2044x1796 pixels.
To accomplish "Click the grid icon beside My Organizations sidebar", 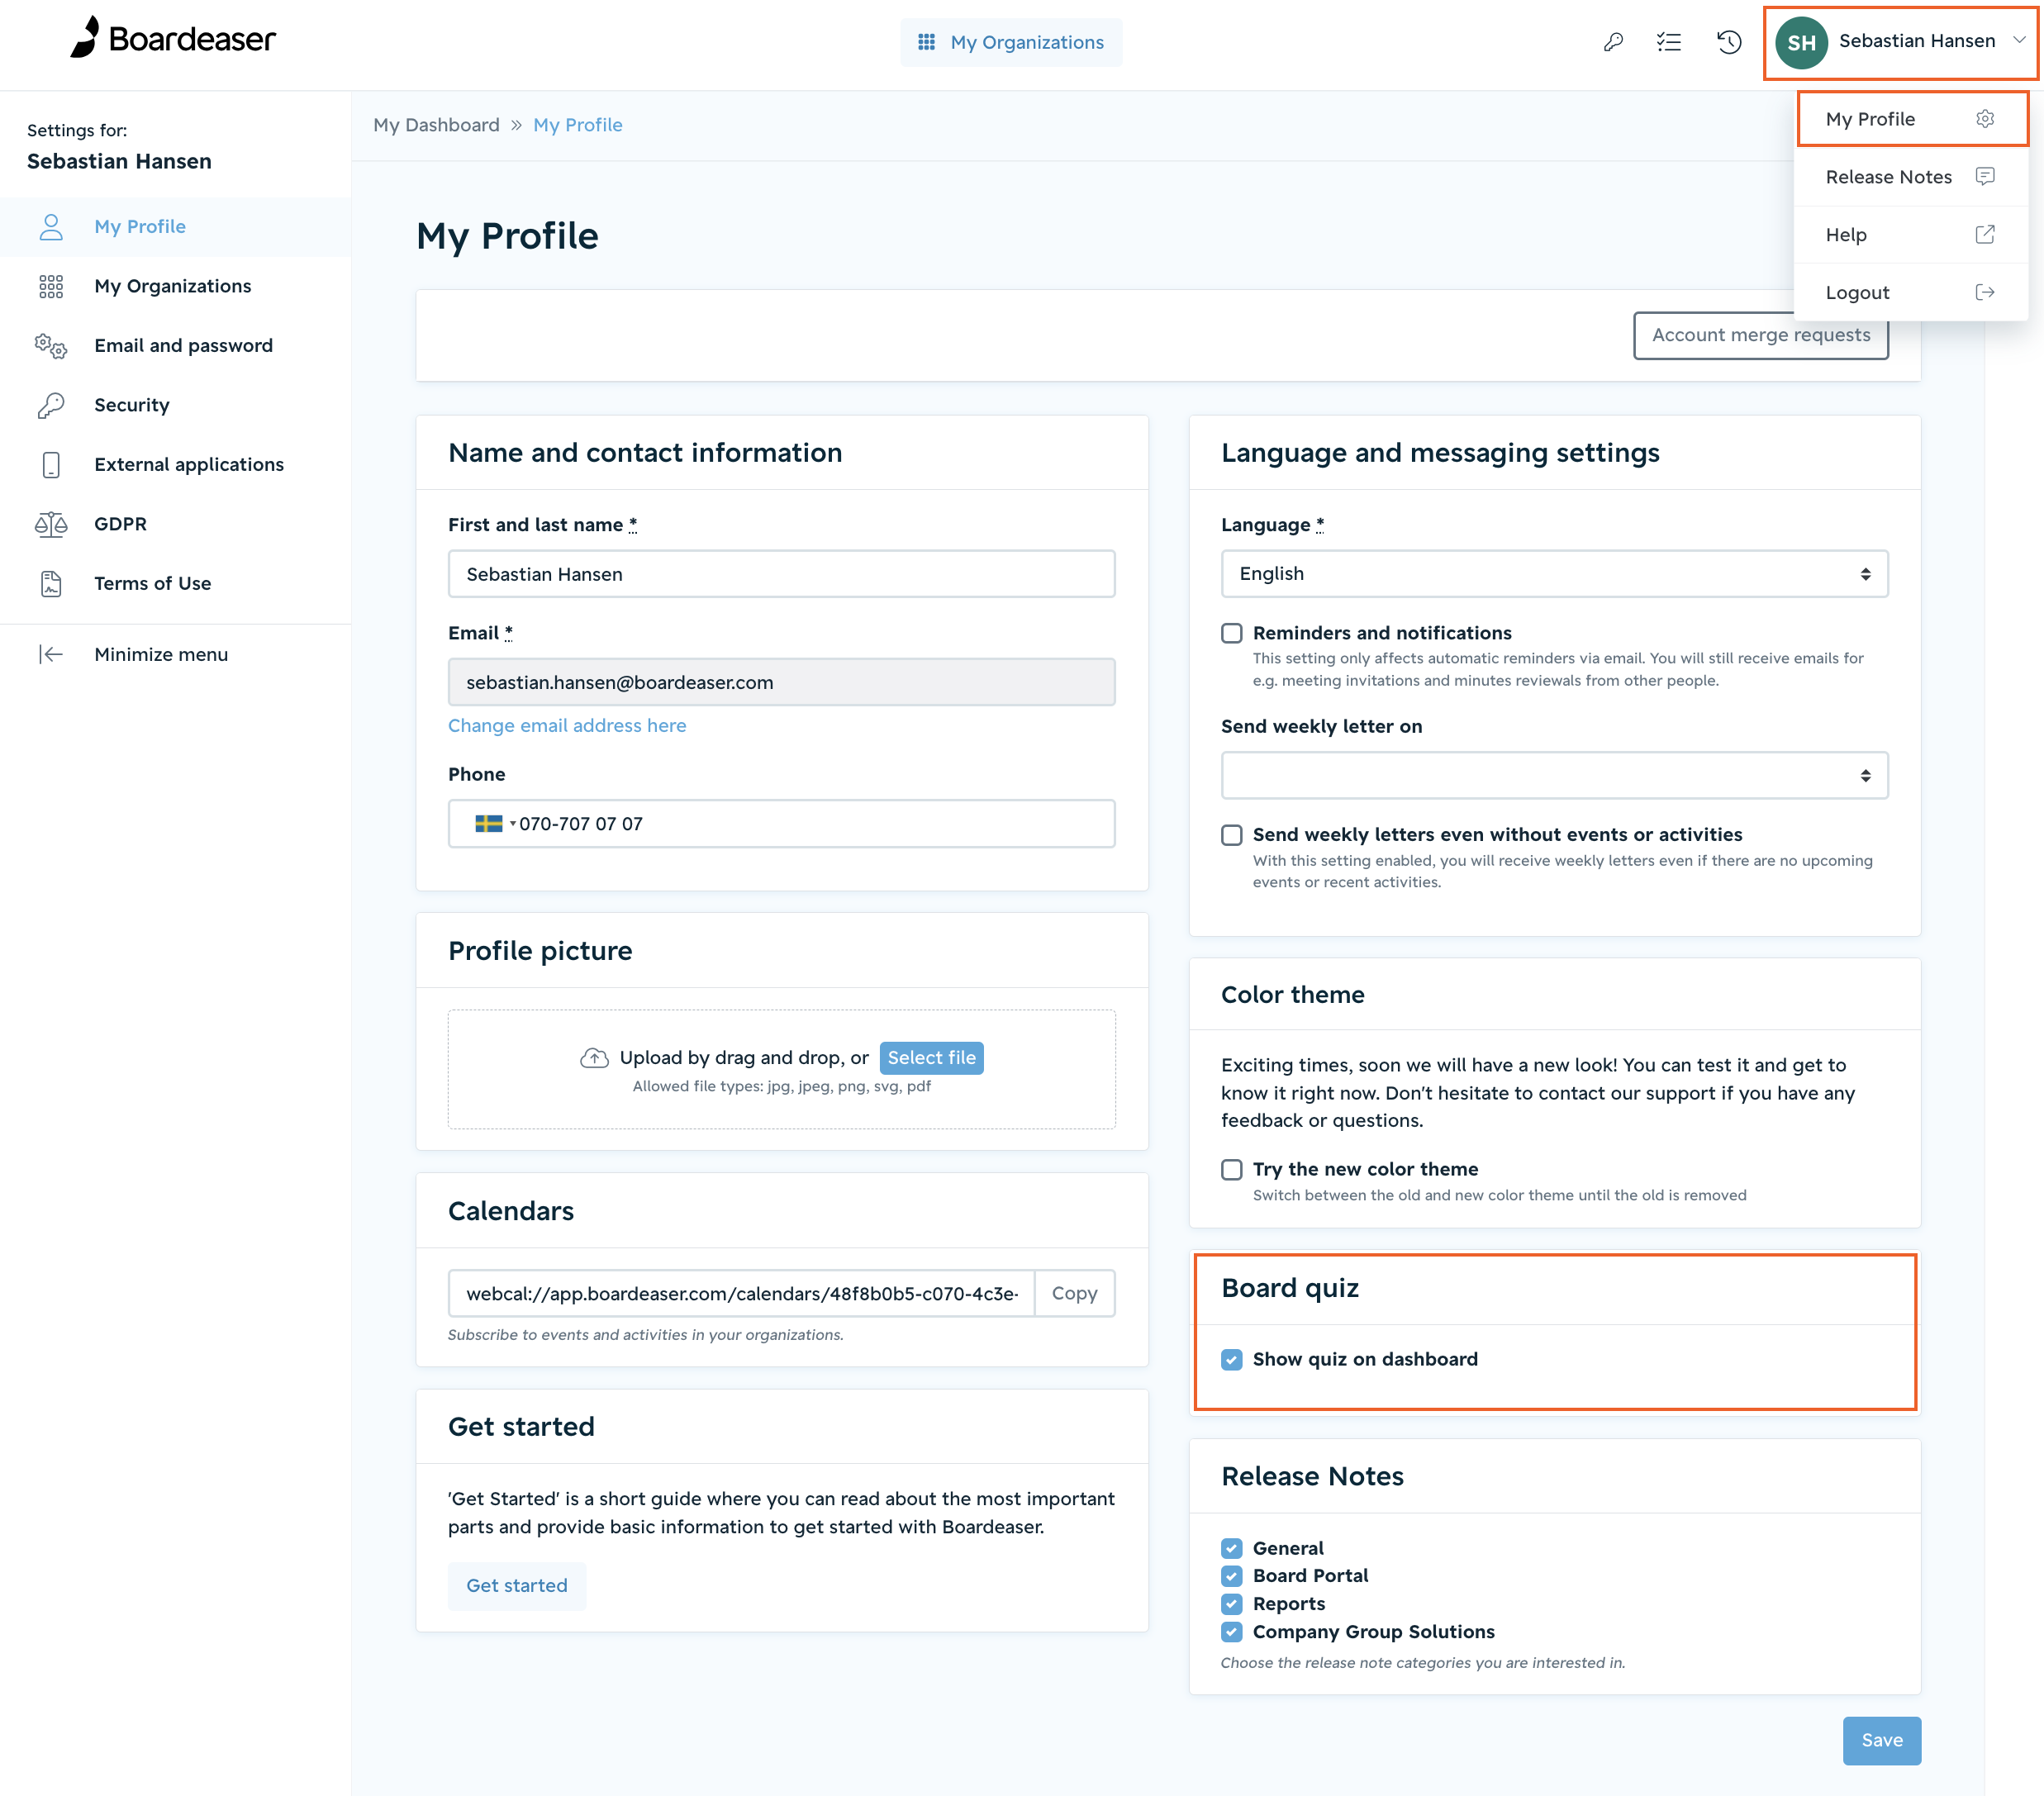I will (x=51, y=286).
